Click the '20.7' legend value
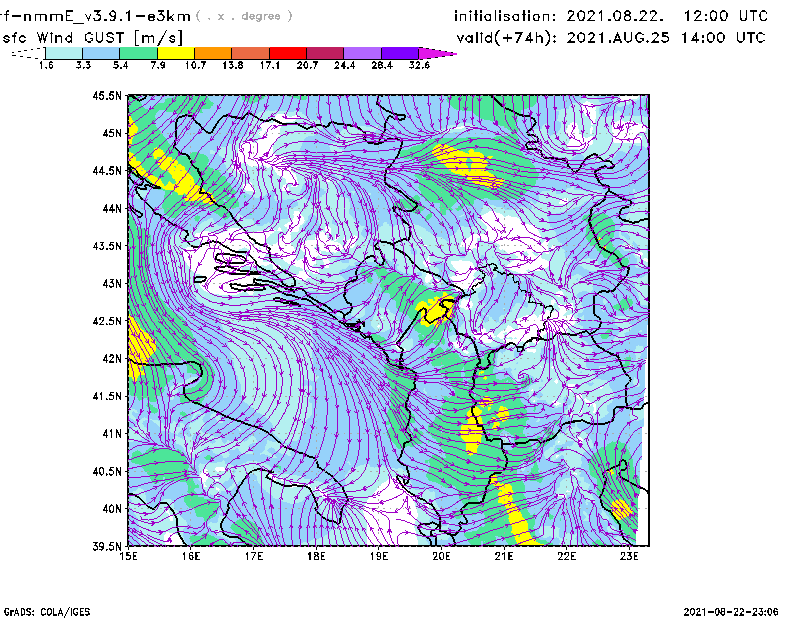 coord(307,65)
